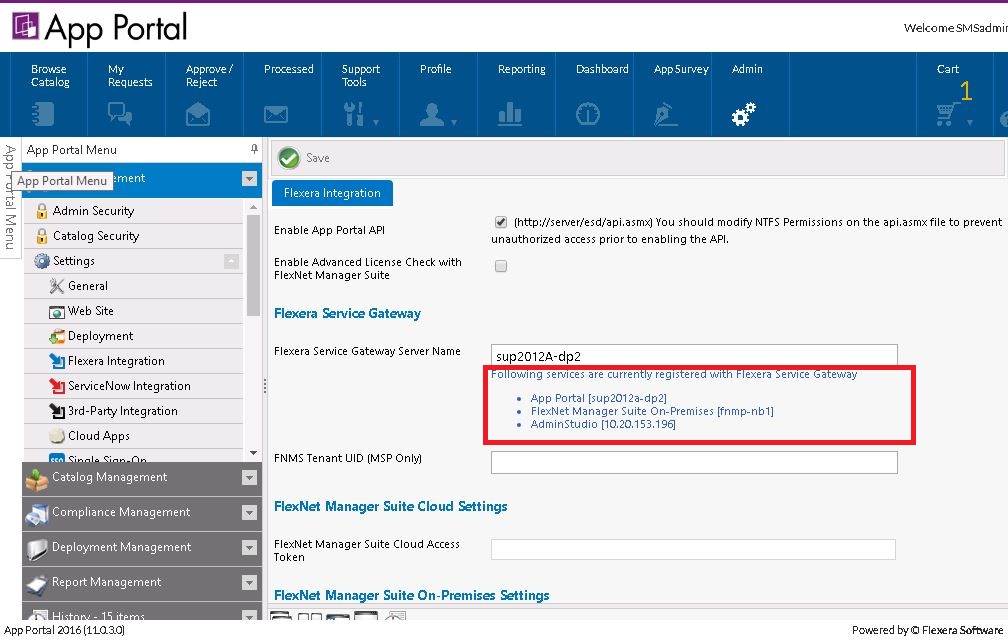Image resolution: width=1008 pixels, height=642 pixels.
Task: Expand the Catalog Management section
Action: (x=249, y=477)
